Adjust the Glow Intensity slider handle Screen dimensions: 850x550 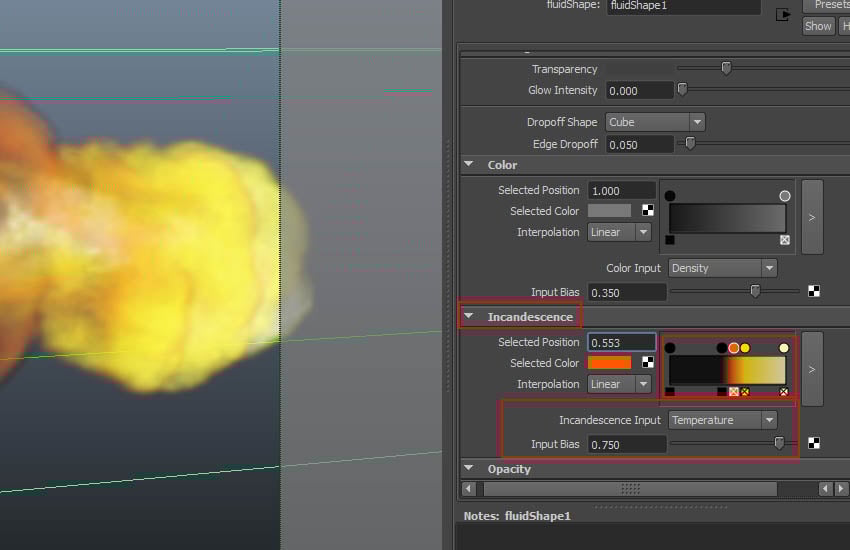click(x=682, y=89)
